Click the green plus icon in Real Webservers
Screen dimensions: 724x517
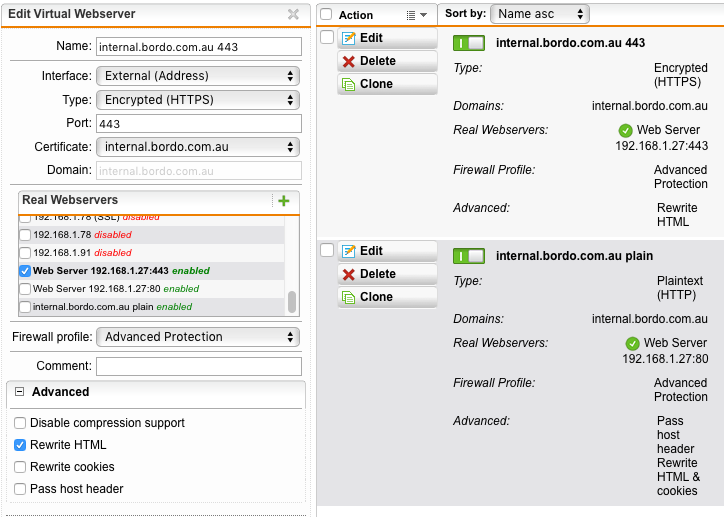pos(284,201)
